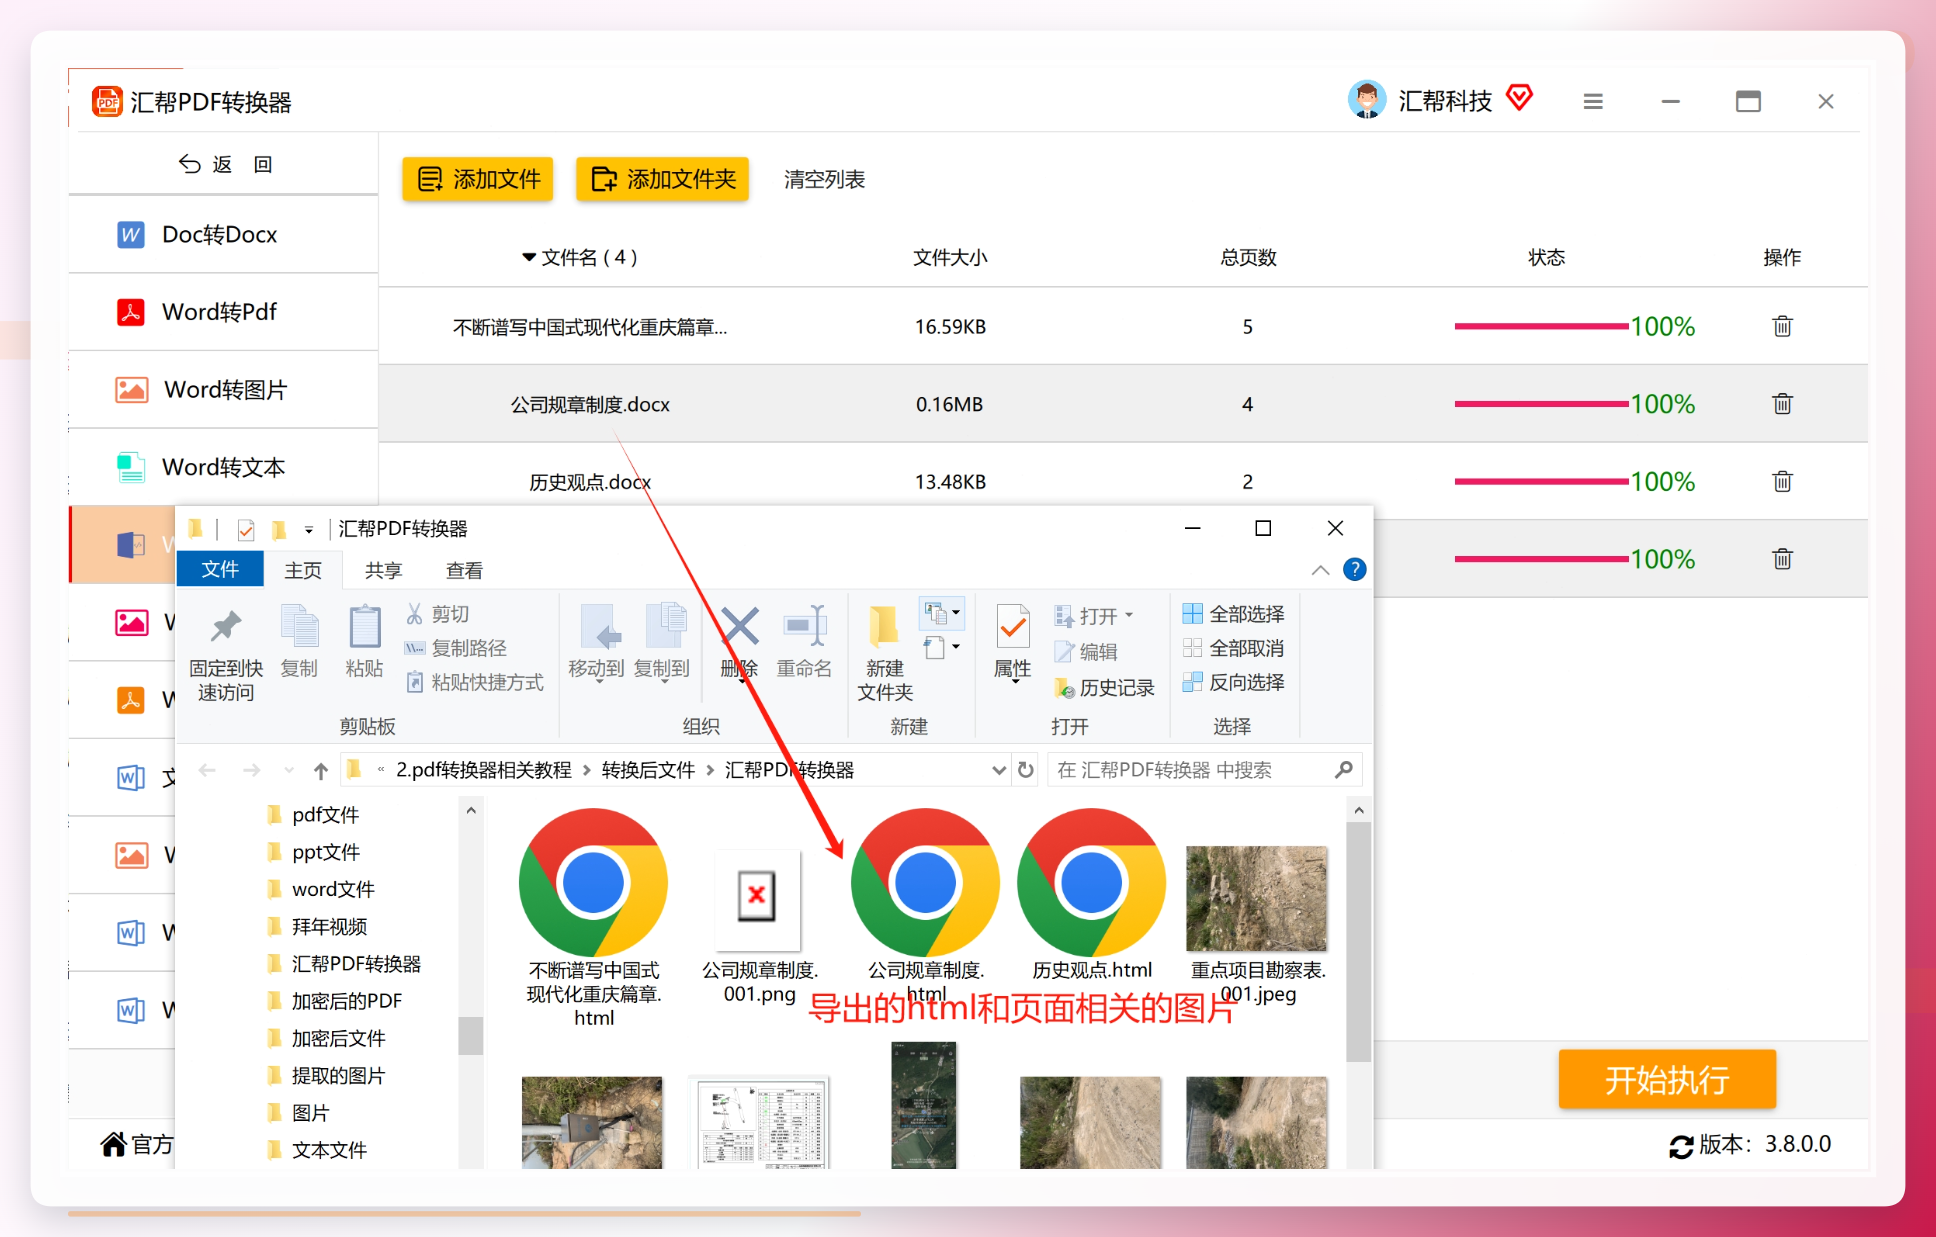Click the Explorer help question mark icon
This screenshot has width=1936, height=1237.
pyautogui.click(x=1354, y=569)
